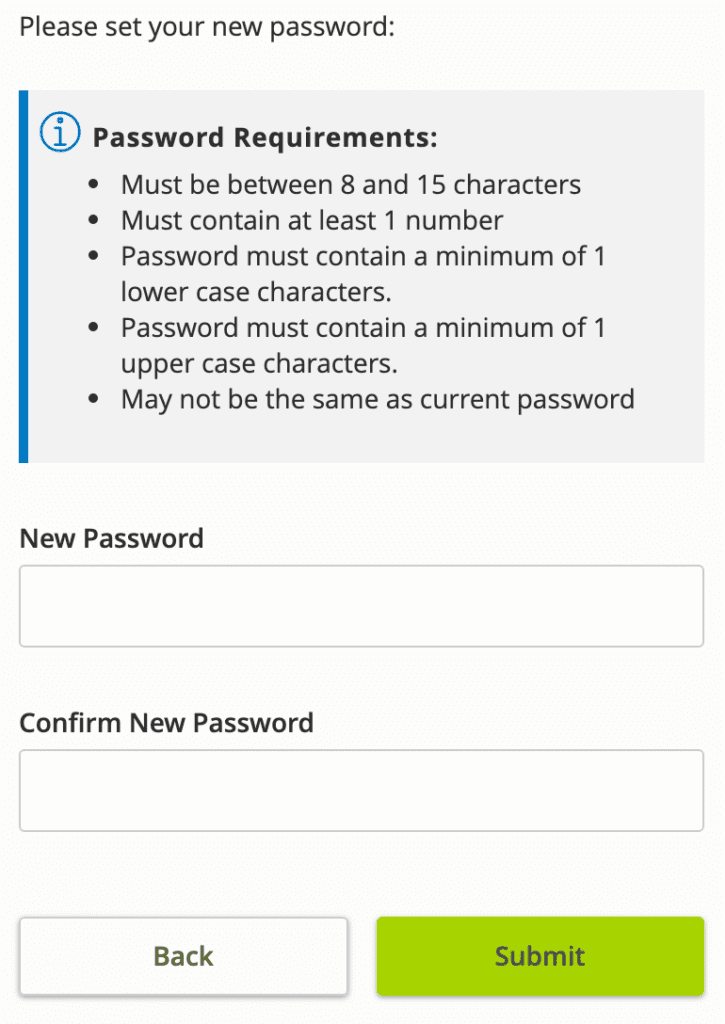Click the bullet before "Must contain at least 1 number"
The width and height of the screenshot is (725, 1024).
tap(93, 221)
